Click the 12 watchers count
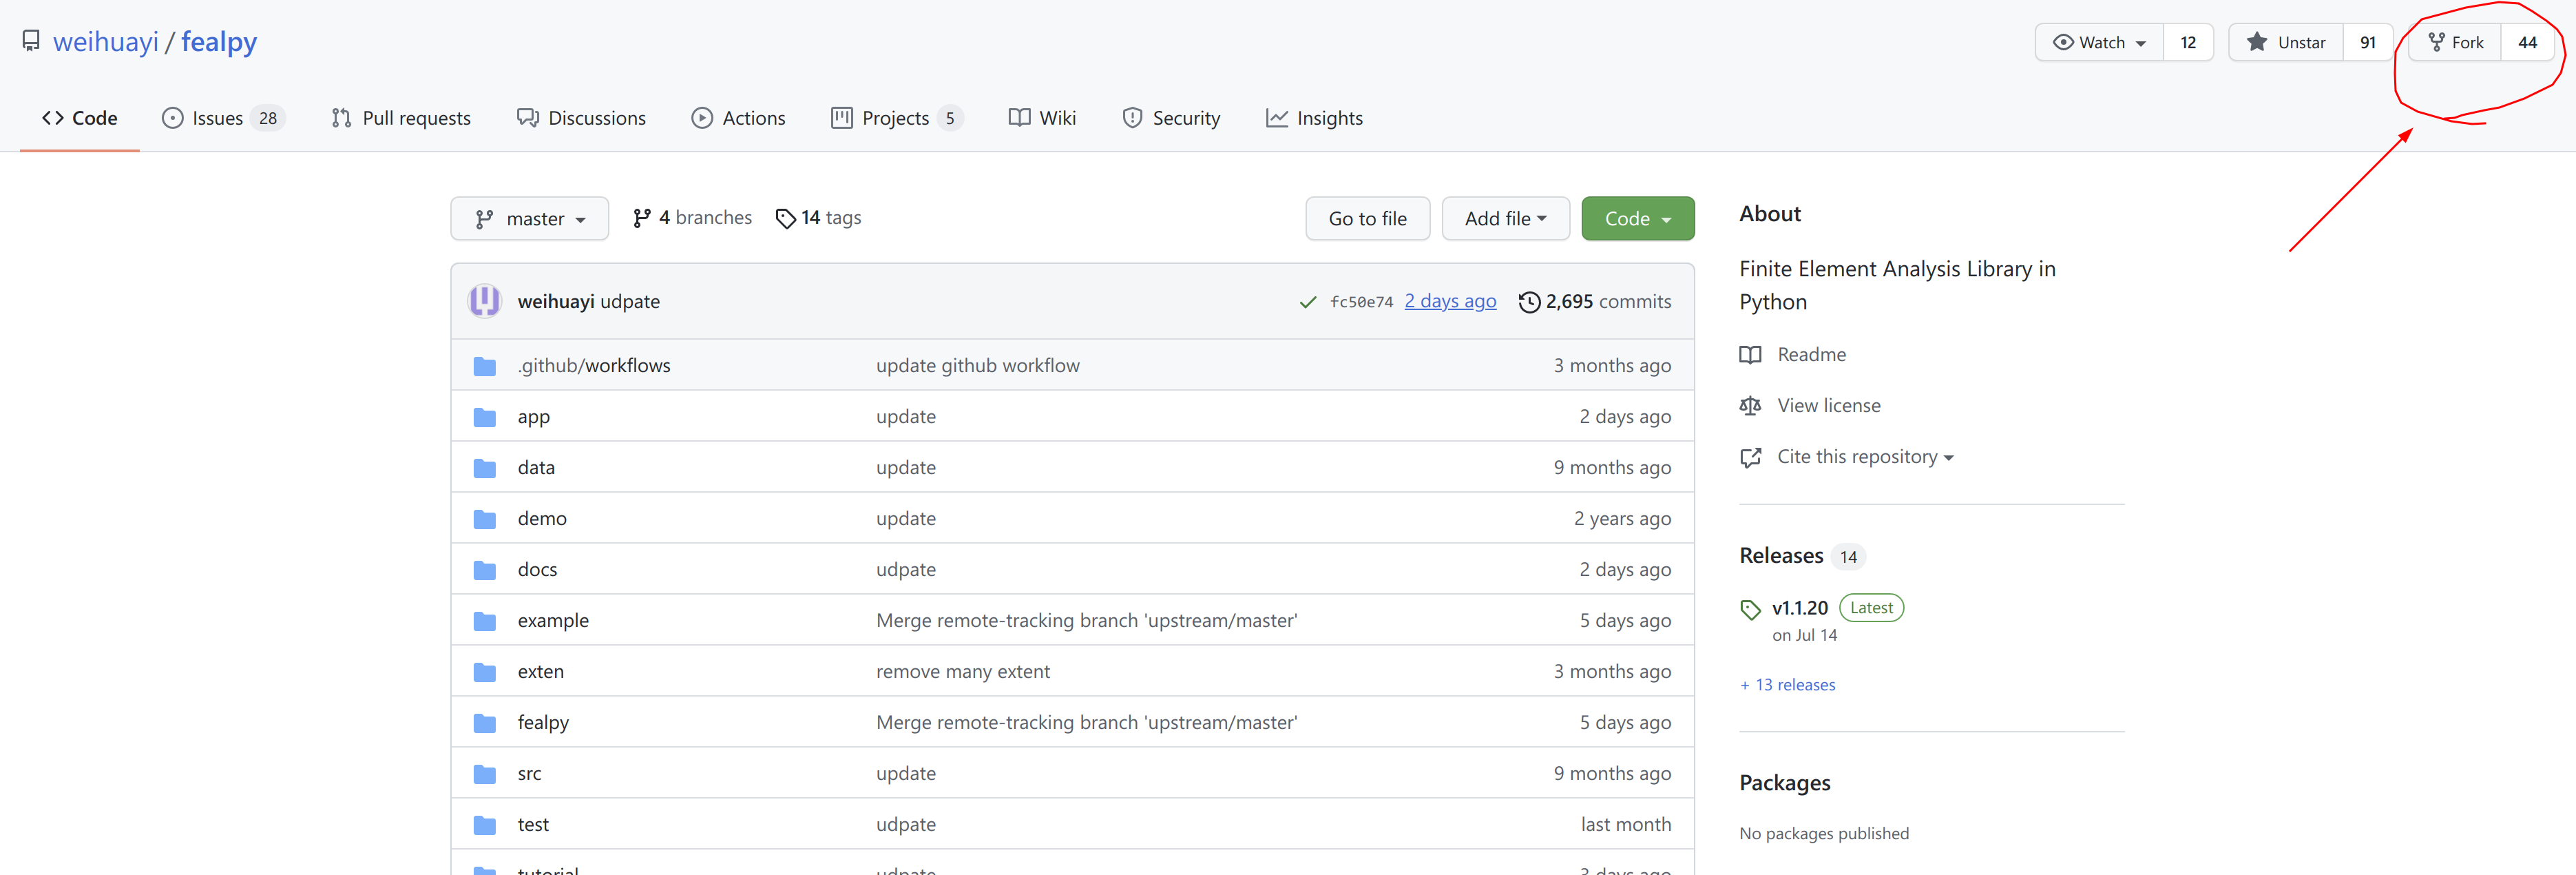The height and width of the screenshot is (875, 2576). click(x=2188, y=42)
